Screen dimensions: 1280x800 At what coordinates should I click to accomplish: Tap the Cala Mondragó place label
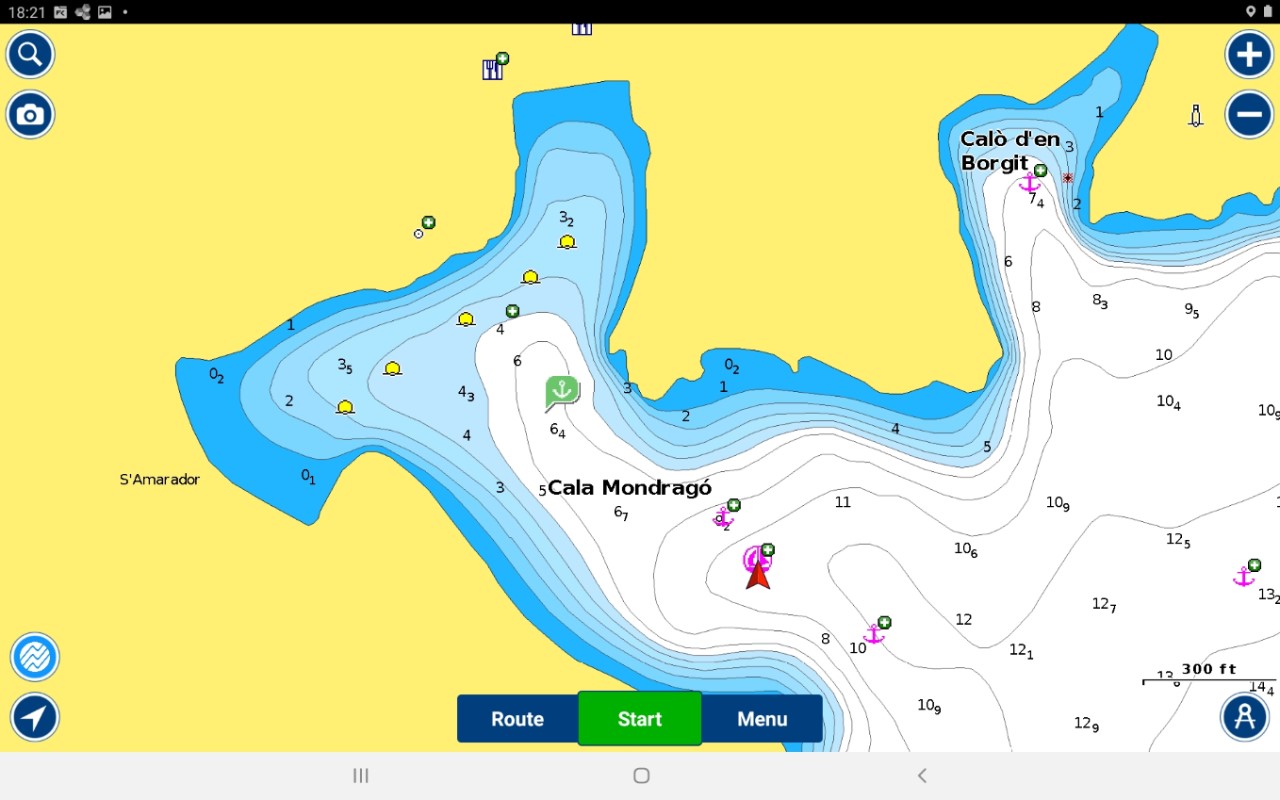pos(630,488)
